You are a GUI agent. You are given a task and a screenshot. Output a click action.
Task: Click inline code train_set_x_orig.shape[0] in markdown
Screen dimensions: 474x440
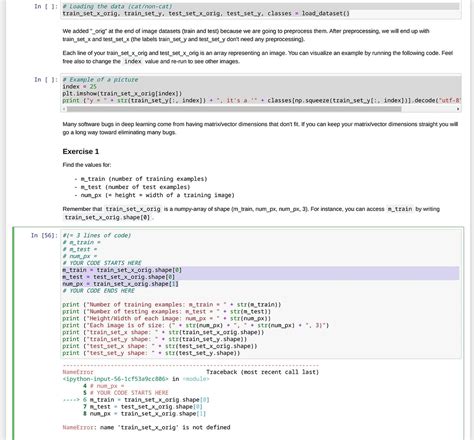tap(107, 217)
